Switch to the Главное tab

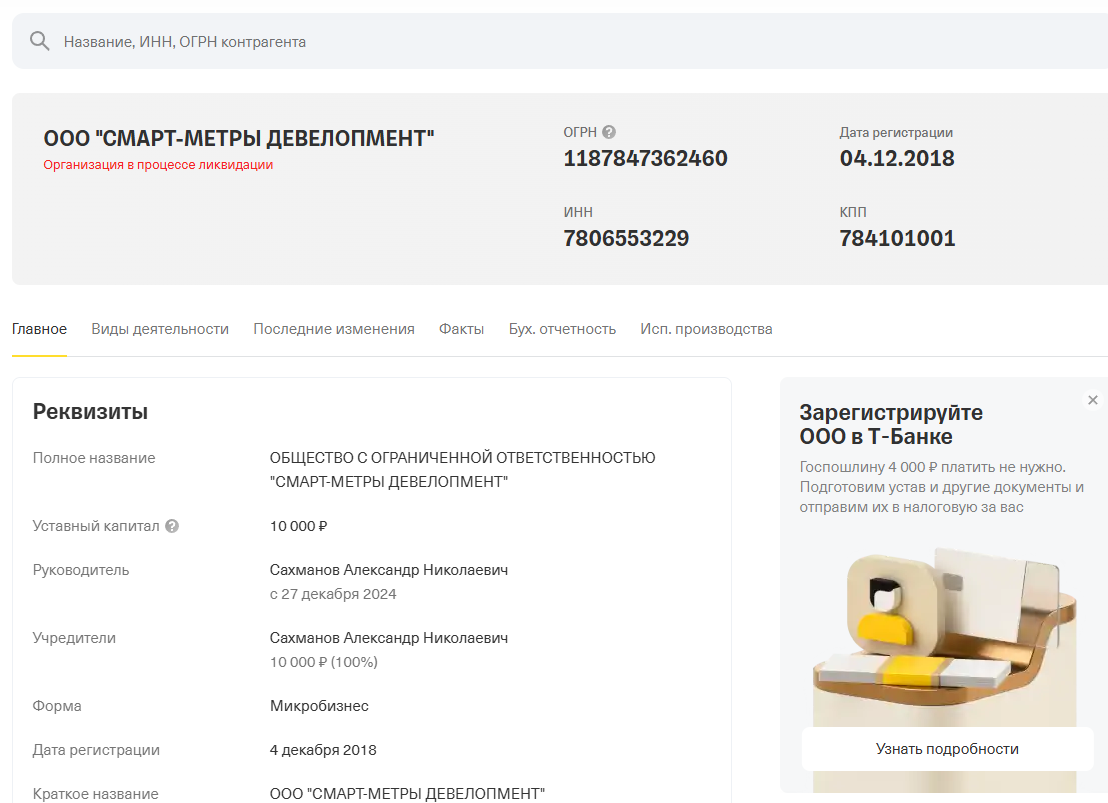click(x=39, y=329)
